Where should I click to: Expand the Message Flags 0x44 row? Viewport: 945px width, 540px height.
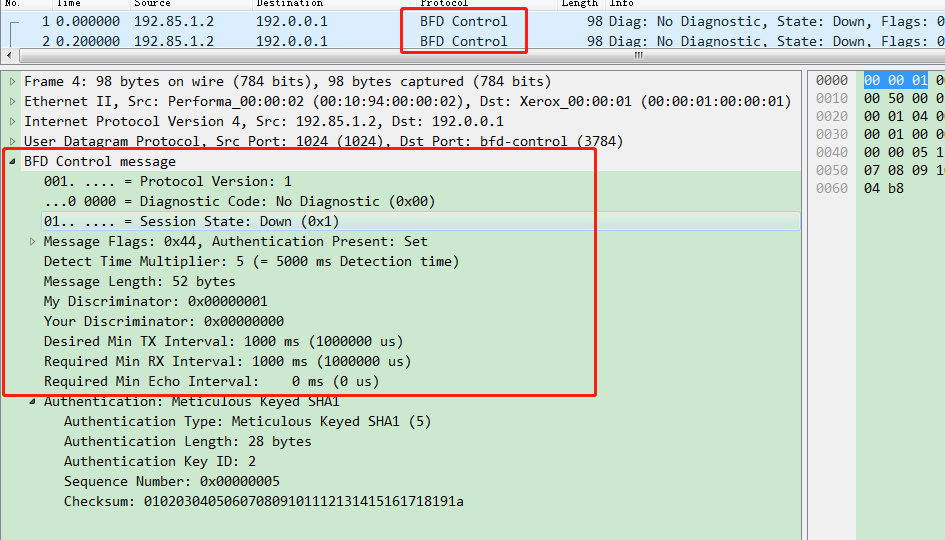pos(33,242)
